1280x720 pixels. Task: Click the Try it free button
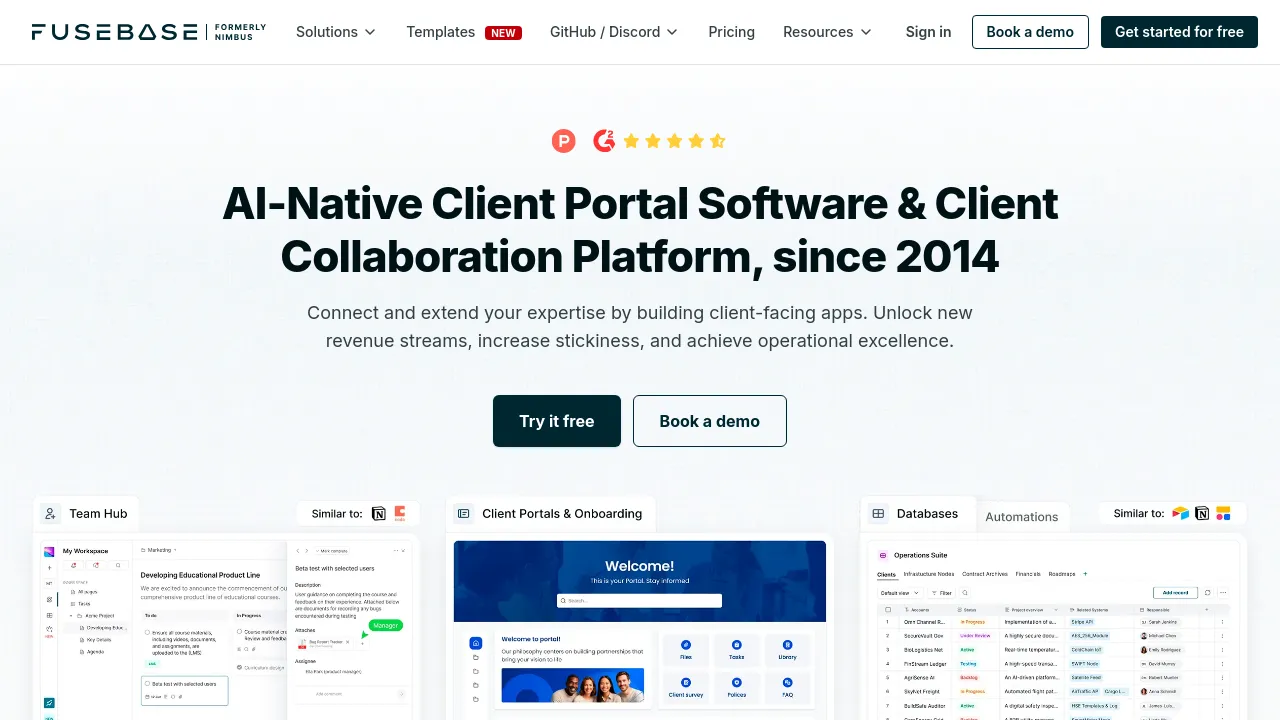pyautogui.click(x=557, y=421)
